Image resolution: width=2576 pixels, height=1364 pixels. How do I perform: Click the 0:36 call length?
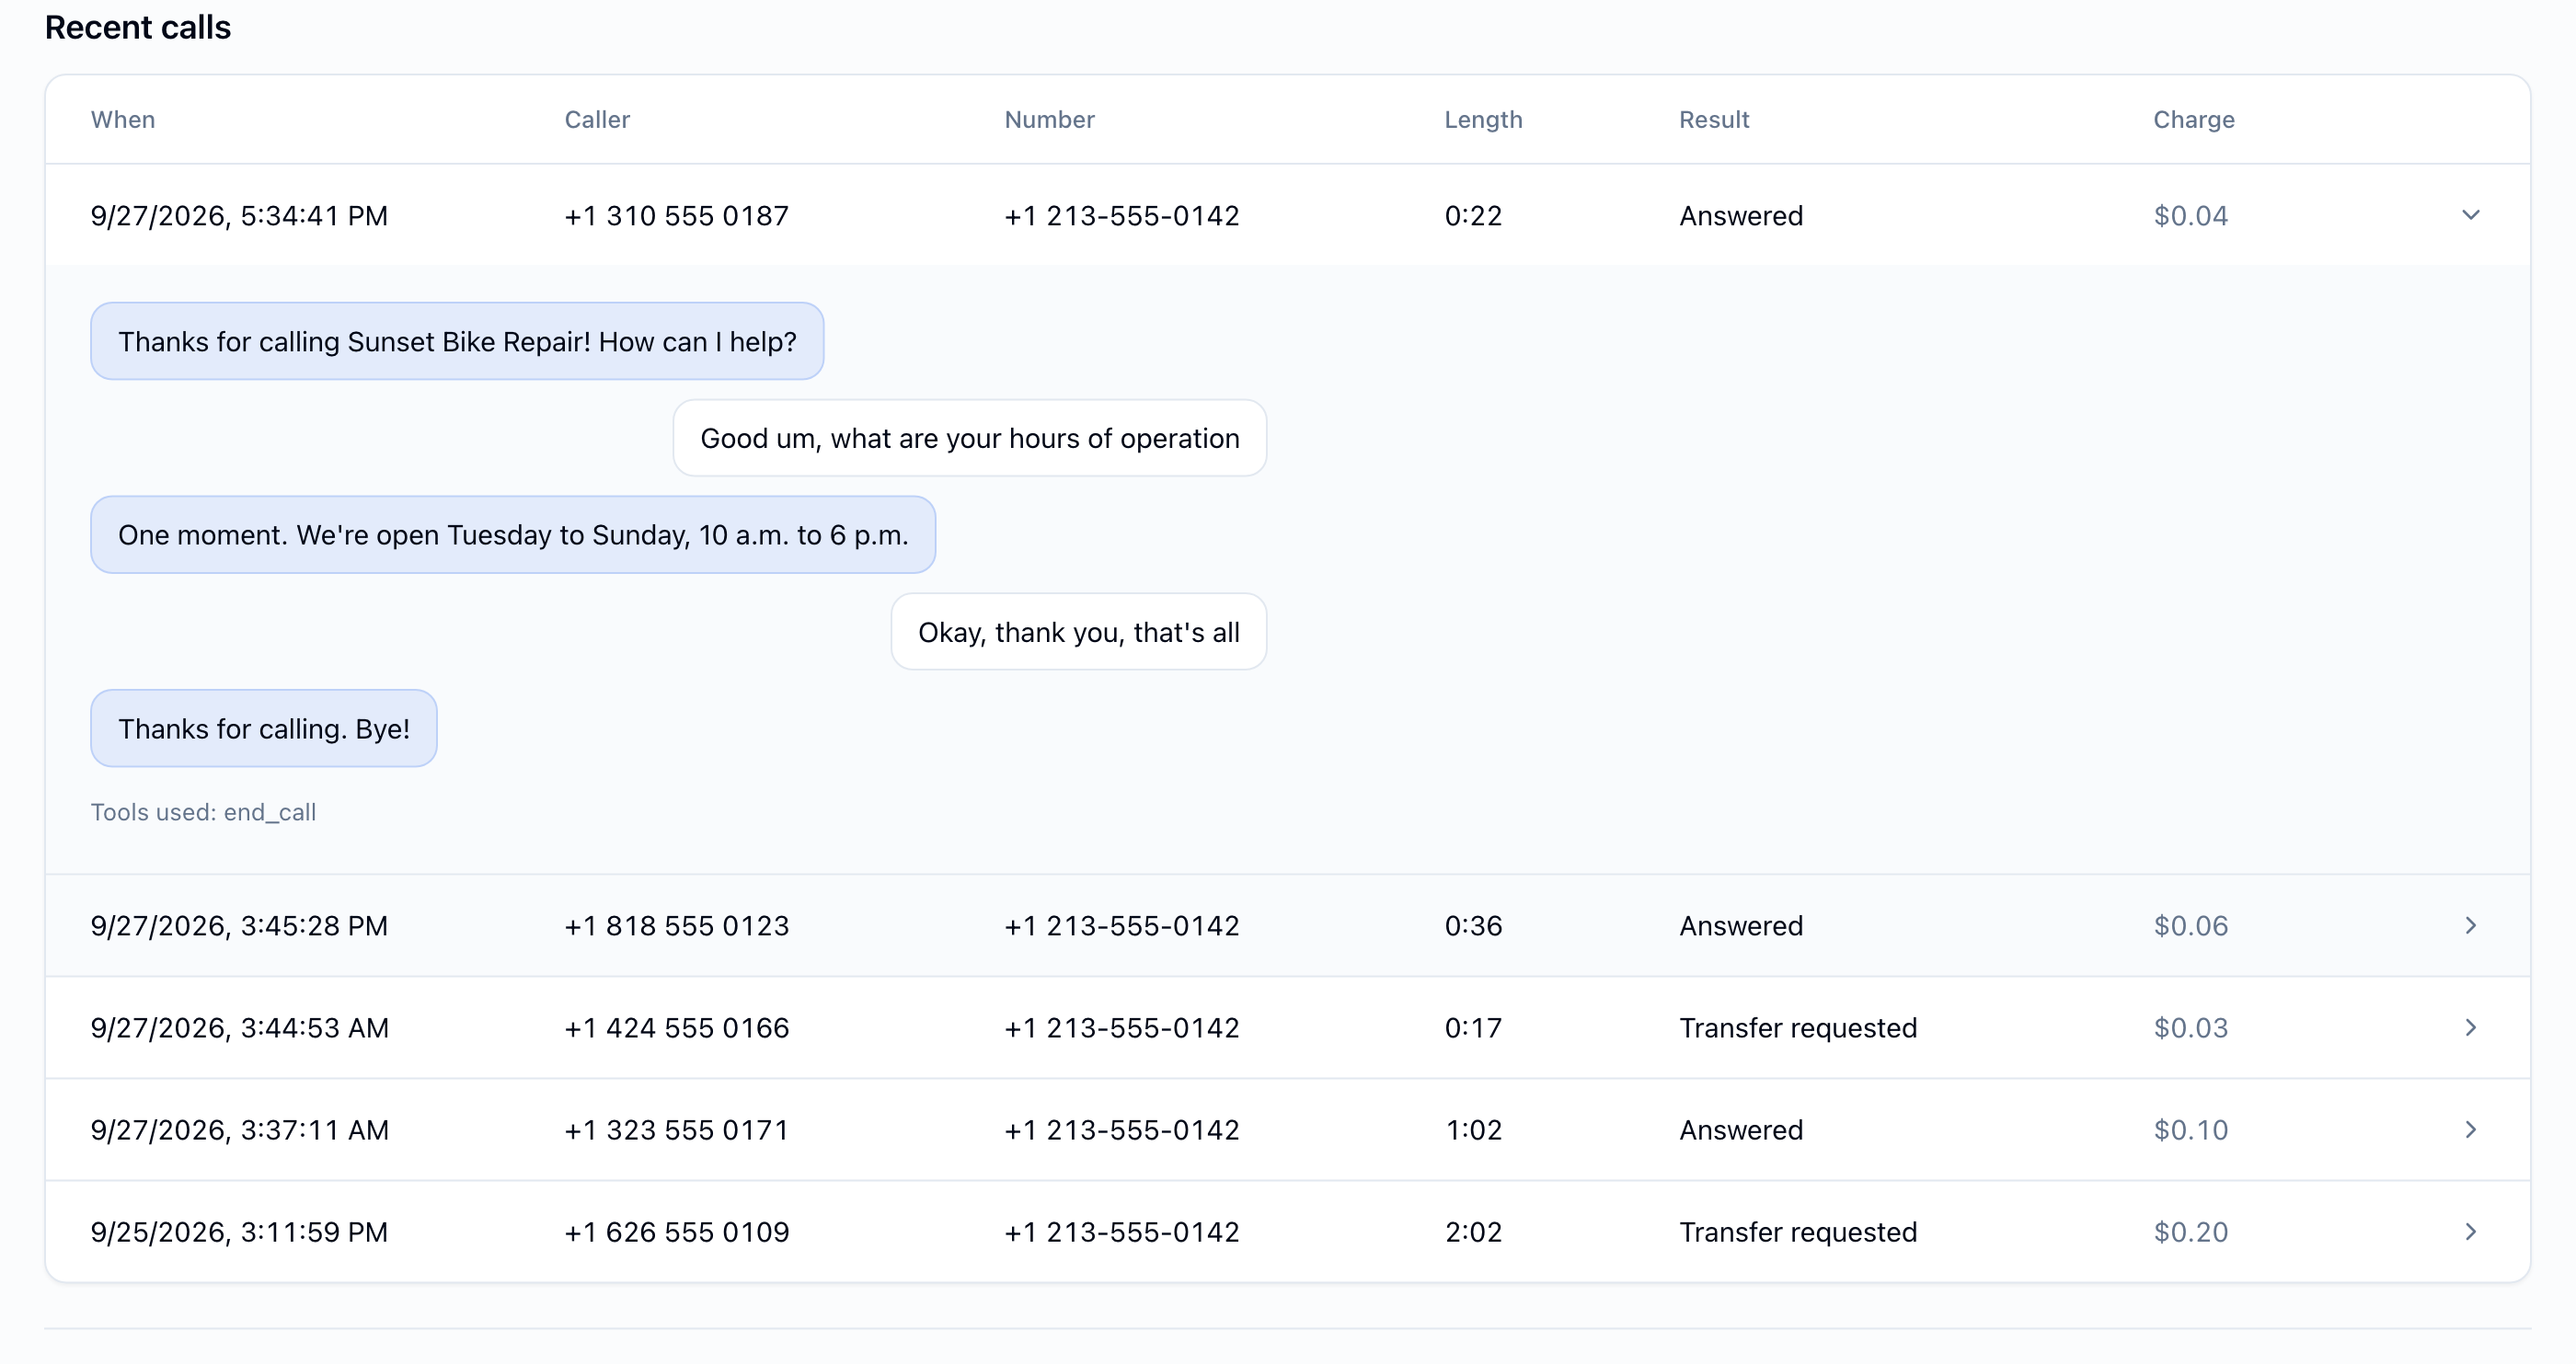(1473, 925)
